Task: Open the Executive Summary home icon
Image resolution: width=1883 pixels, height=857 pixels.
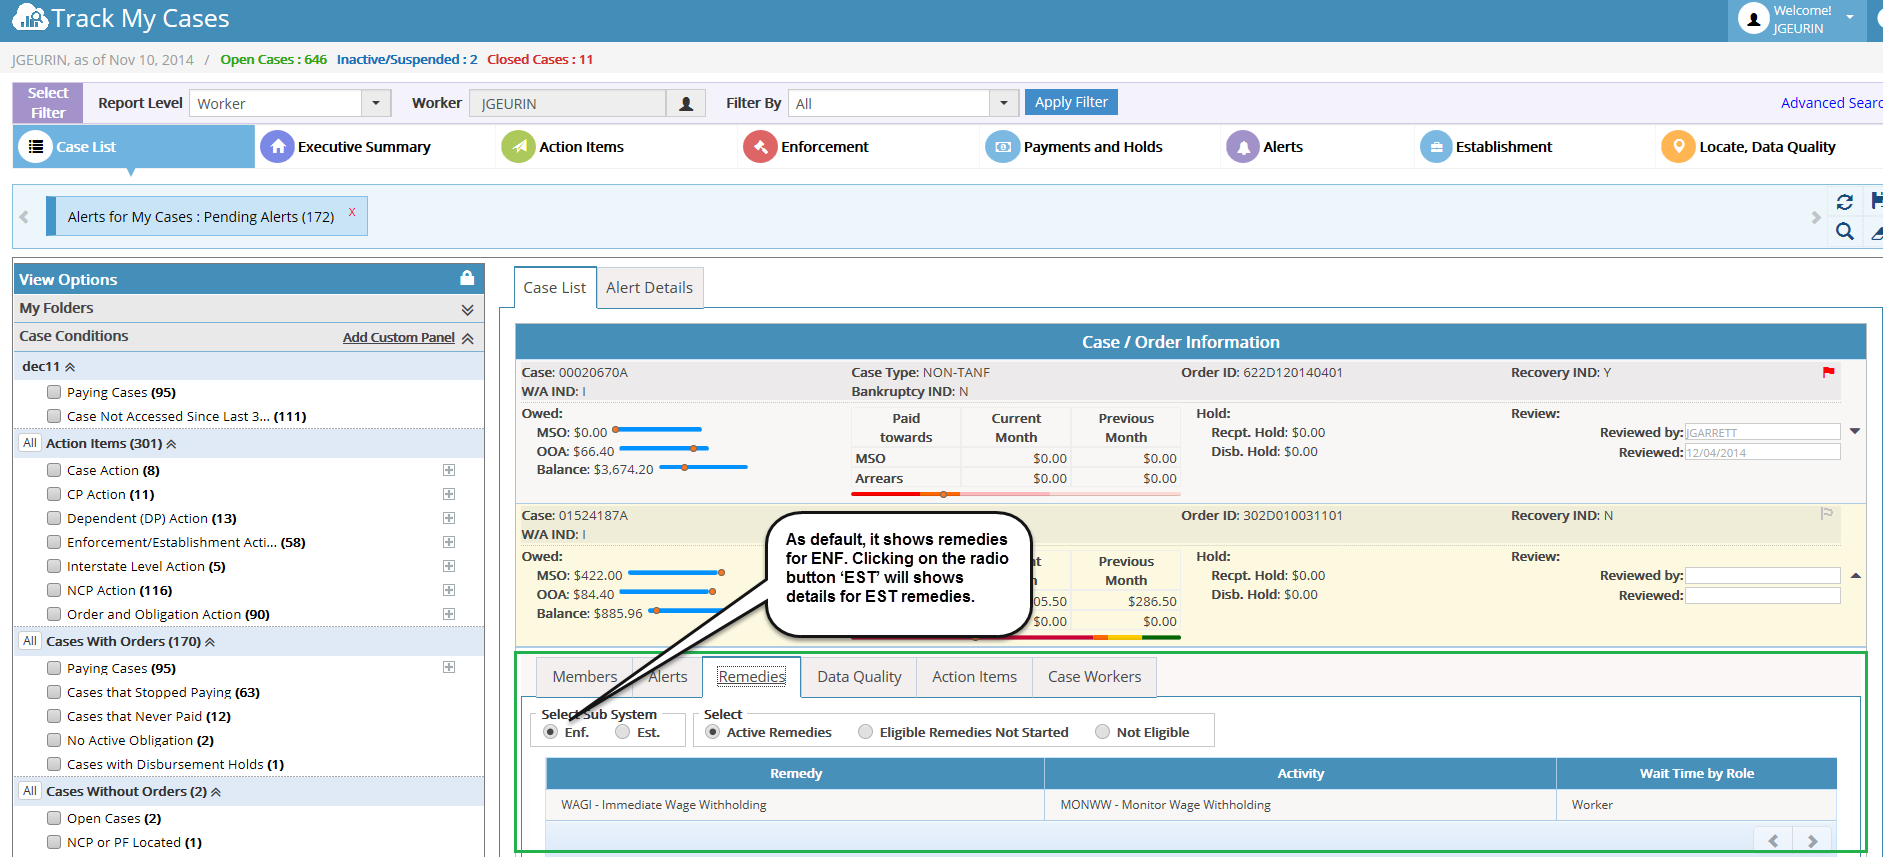Action: tap(277, 147)
